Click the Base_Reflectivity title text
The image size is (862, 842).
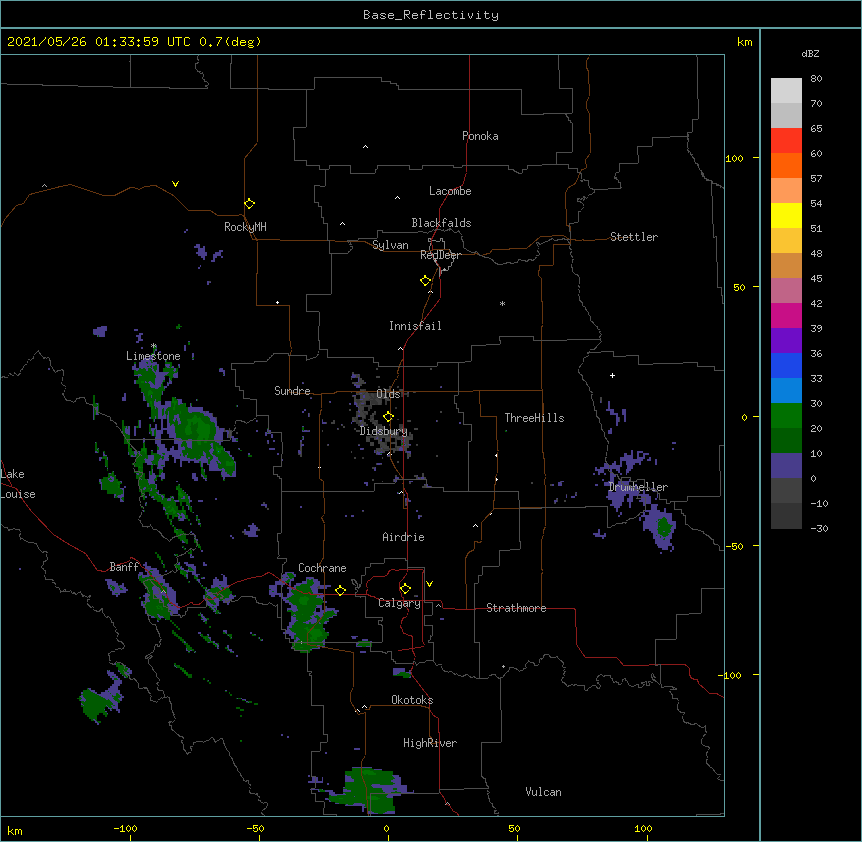(x=431, y=15)
